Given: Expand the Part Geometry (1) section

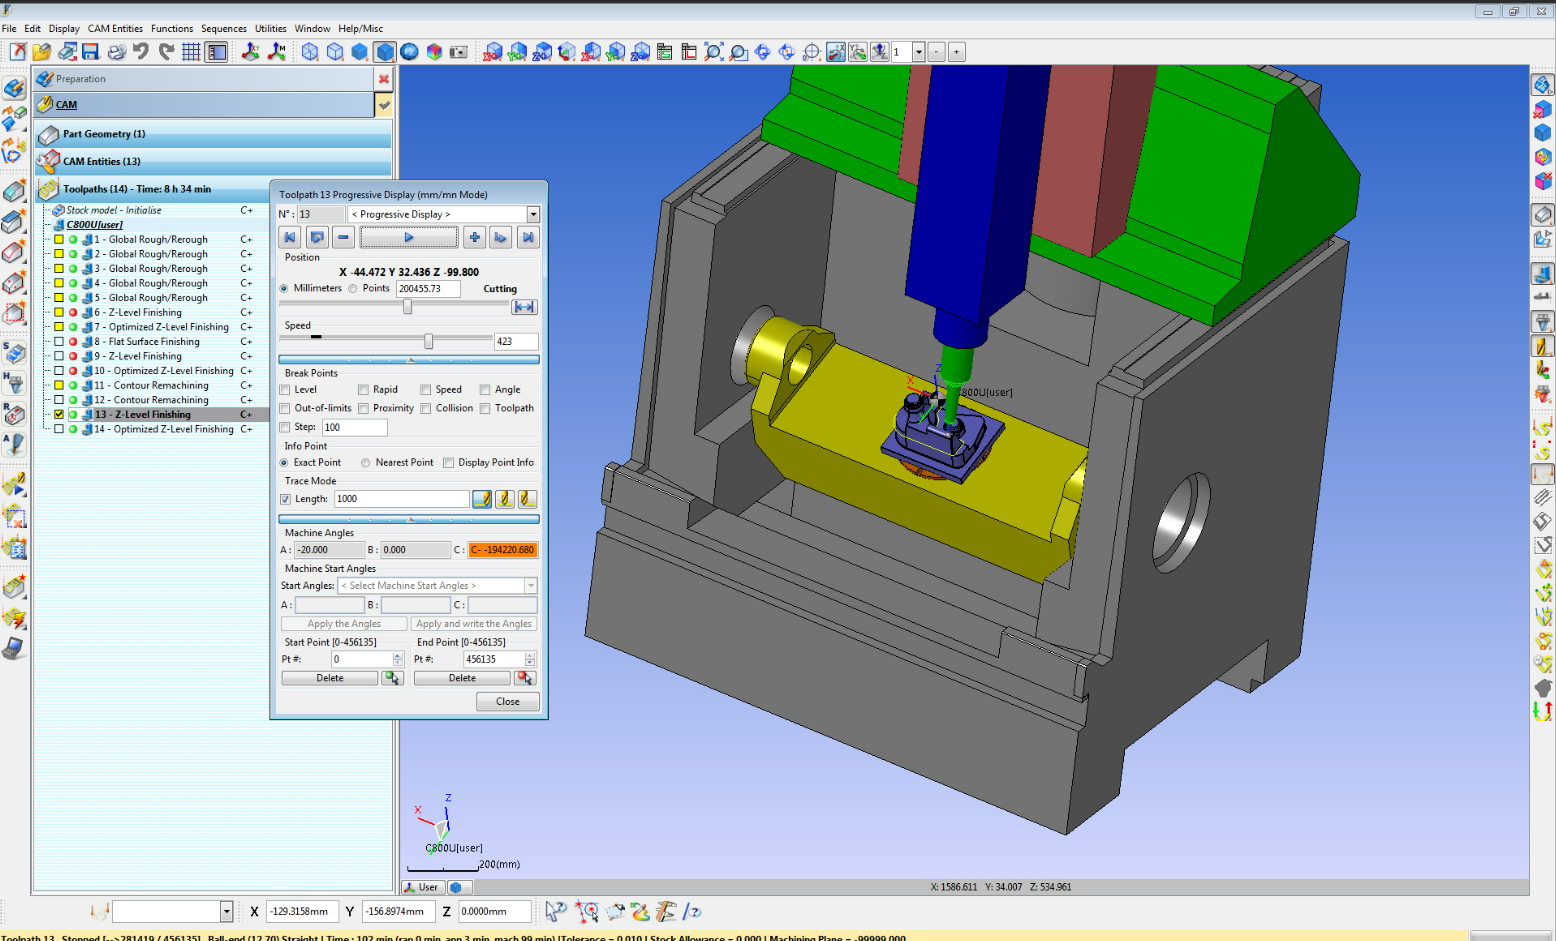Looking at the screenshot, I should click(x=103, y=134).
